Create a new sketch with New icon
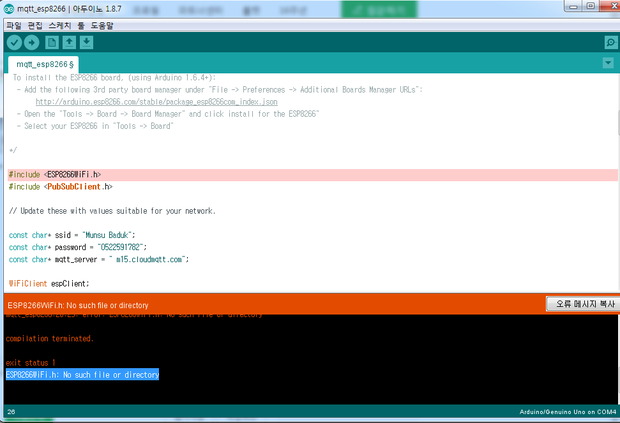620x423 pixels. click(51, 42)
